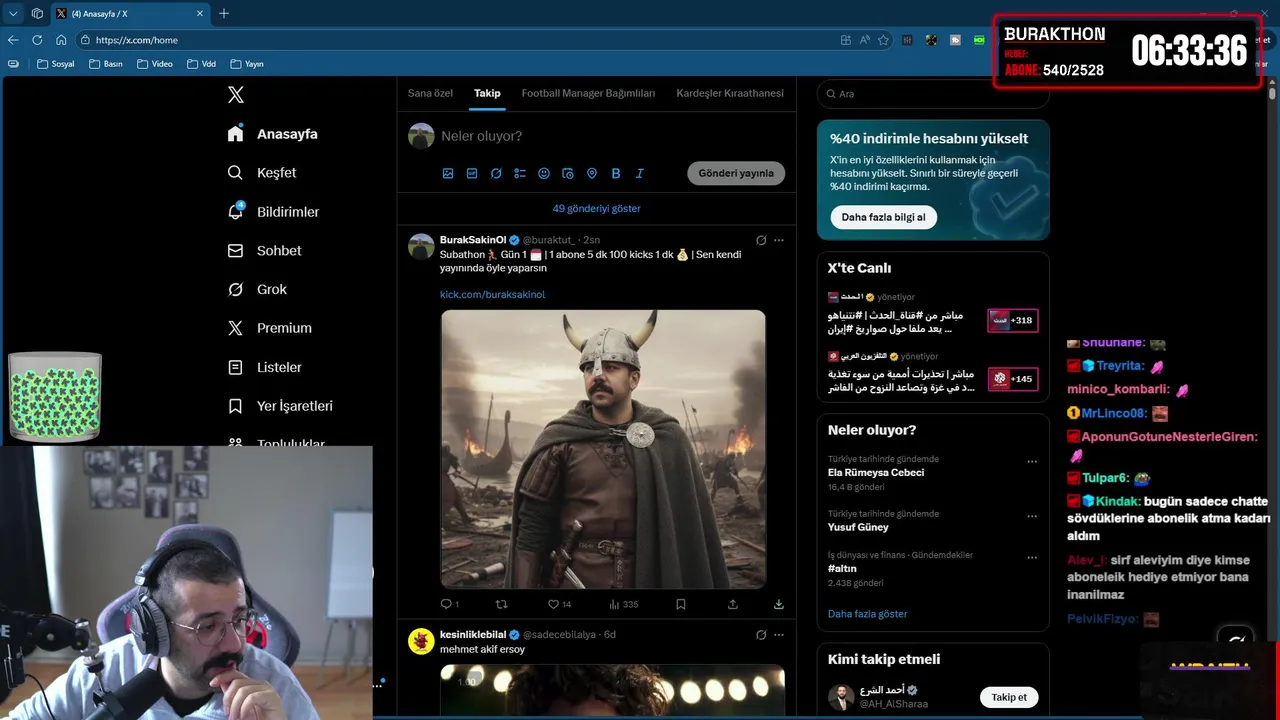The height and width of the screenshot is (720, 1280).
Task: Add media image to the post
Action: pyautogui.click(x=448, y=173)
